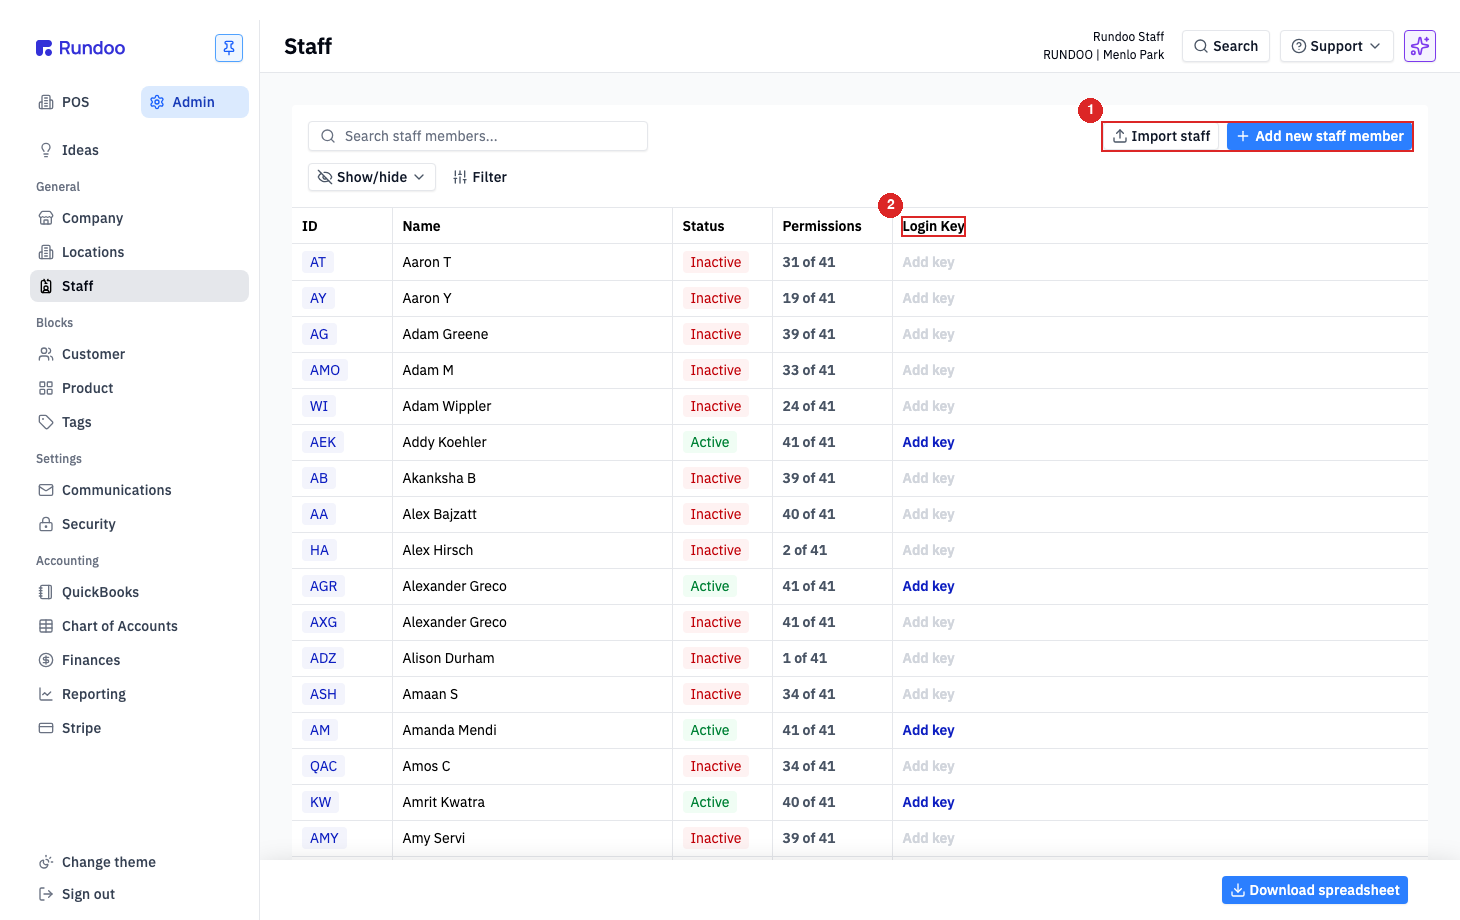Click the Login Key column header
The image size is (1460, 920).
[x=933, y=226]
